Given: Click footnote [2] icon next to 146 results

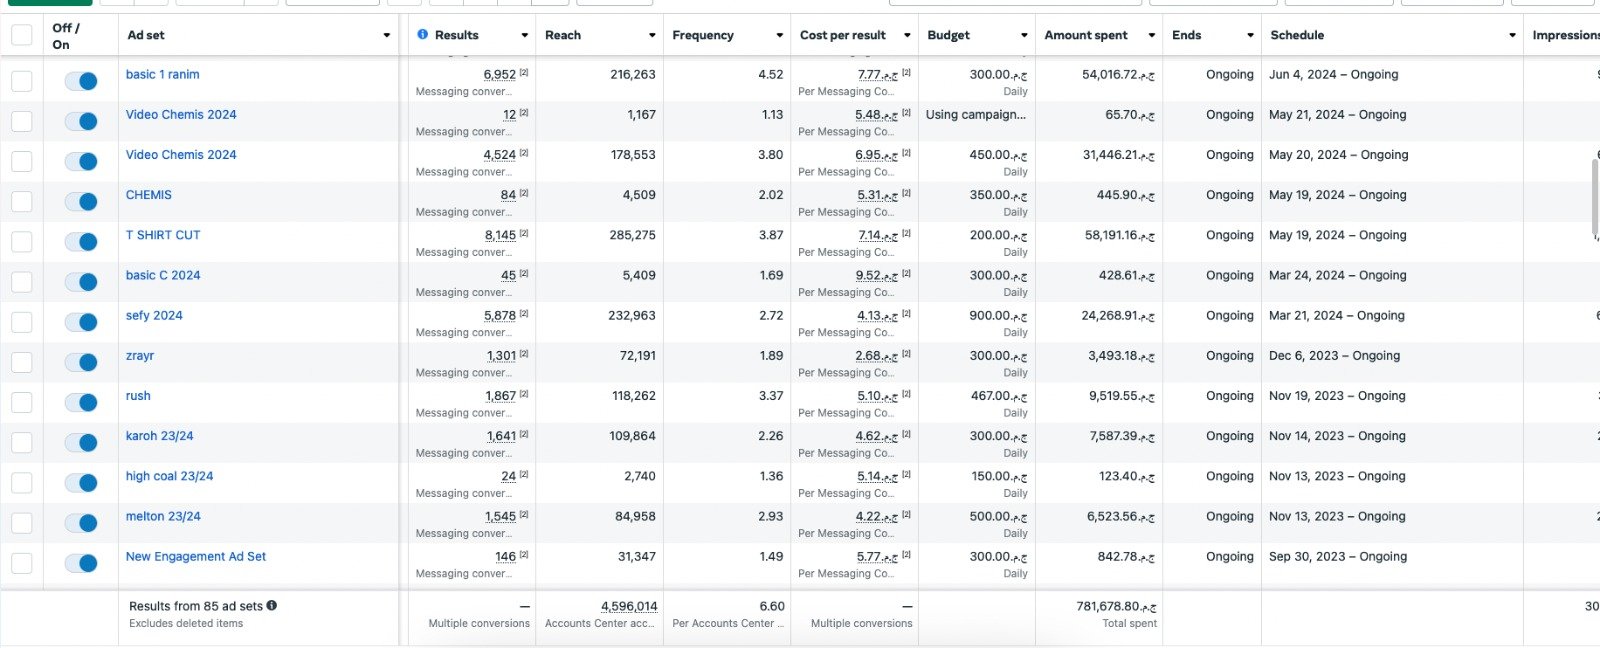Looking at the screenshot, I should [524, 555].
